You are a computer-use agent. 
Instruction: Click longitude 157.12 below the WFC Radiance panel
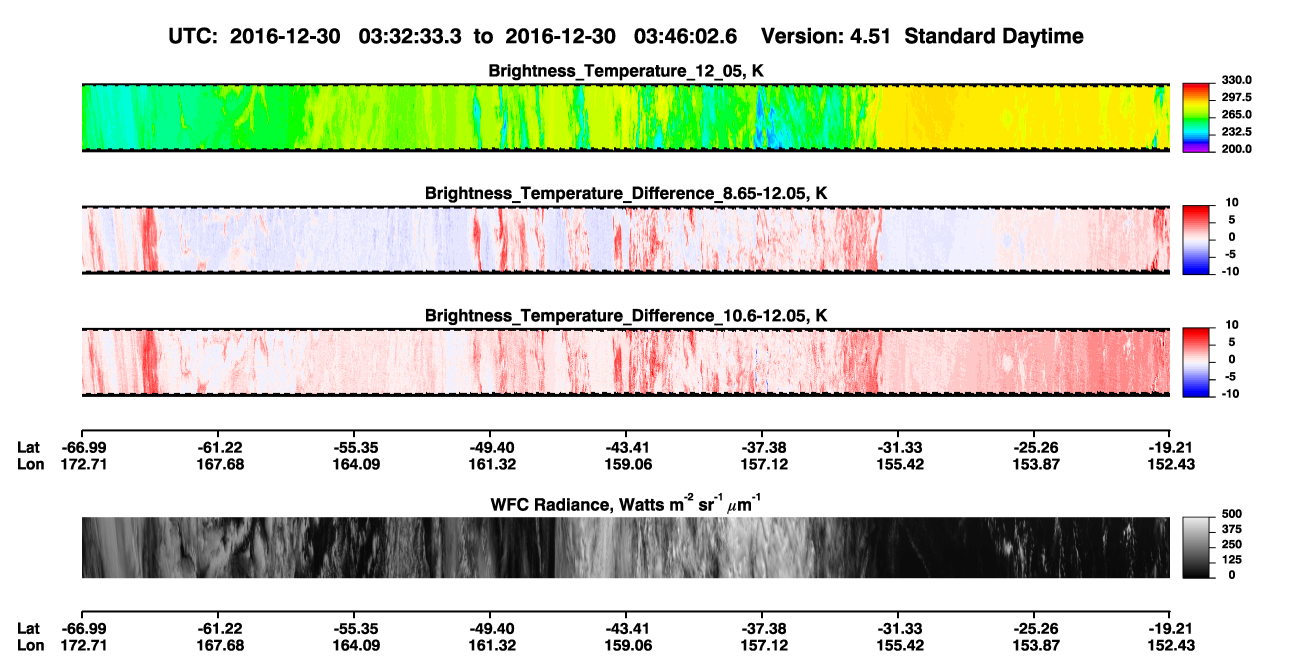pos(762,645)
